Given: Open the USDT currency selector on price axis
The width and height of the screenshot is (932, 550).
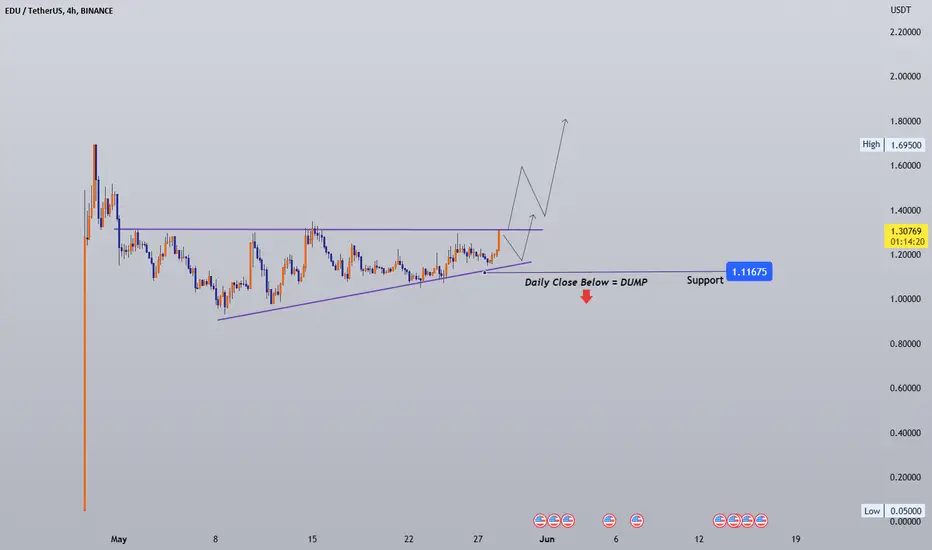Looking at the screenshot, I should click(x=900, y=10).
